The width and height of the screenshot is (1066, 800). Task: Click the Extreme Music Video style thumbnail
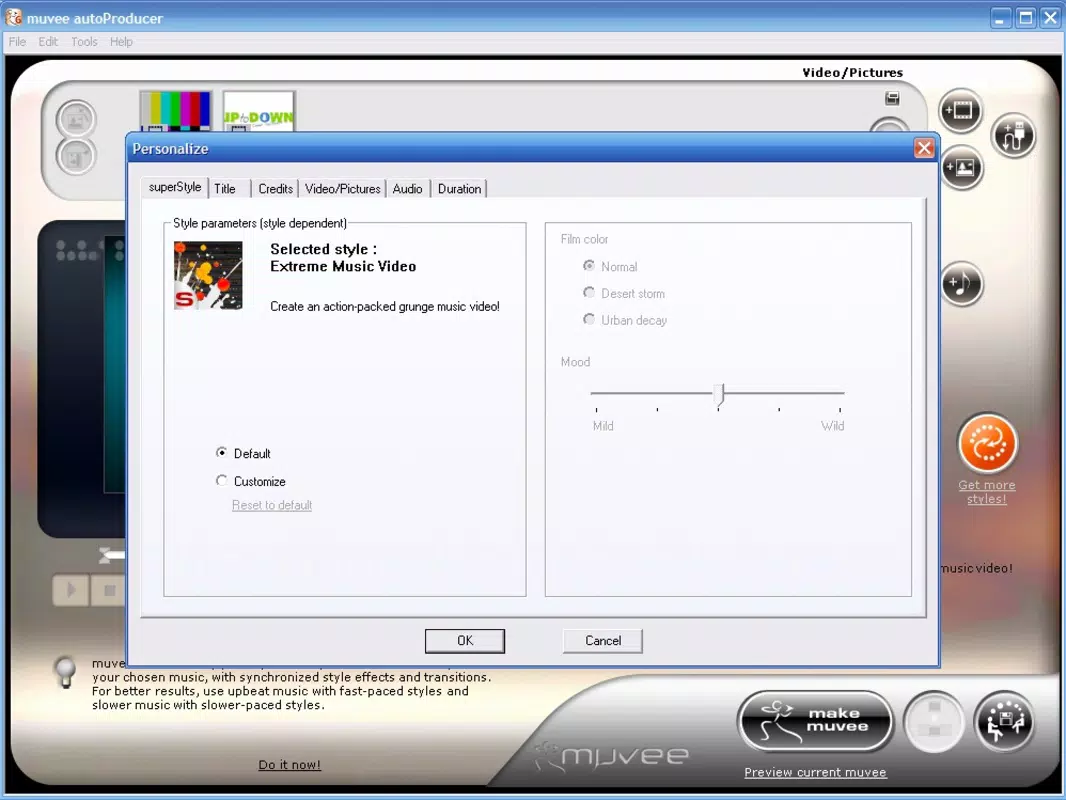pos(208,275)
